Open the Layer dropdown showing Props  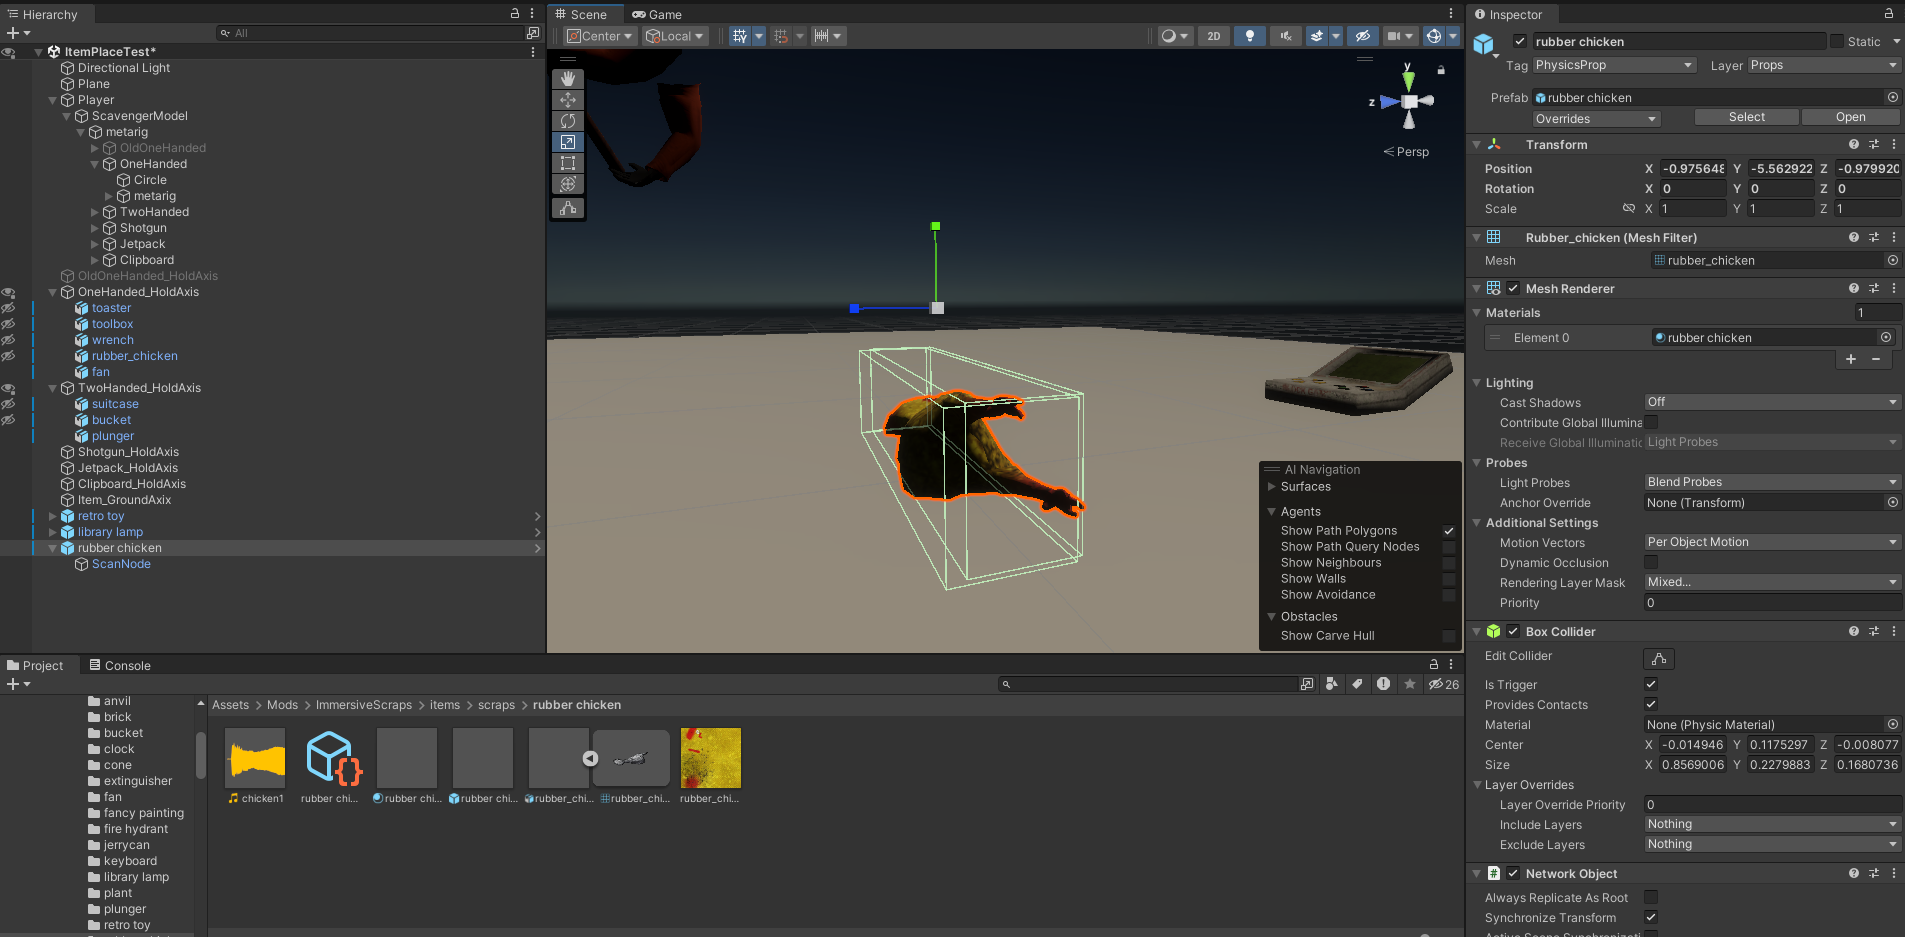[1824, 65]
